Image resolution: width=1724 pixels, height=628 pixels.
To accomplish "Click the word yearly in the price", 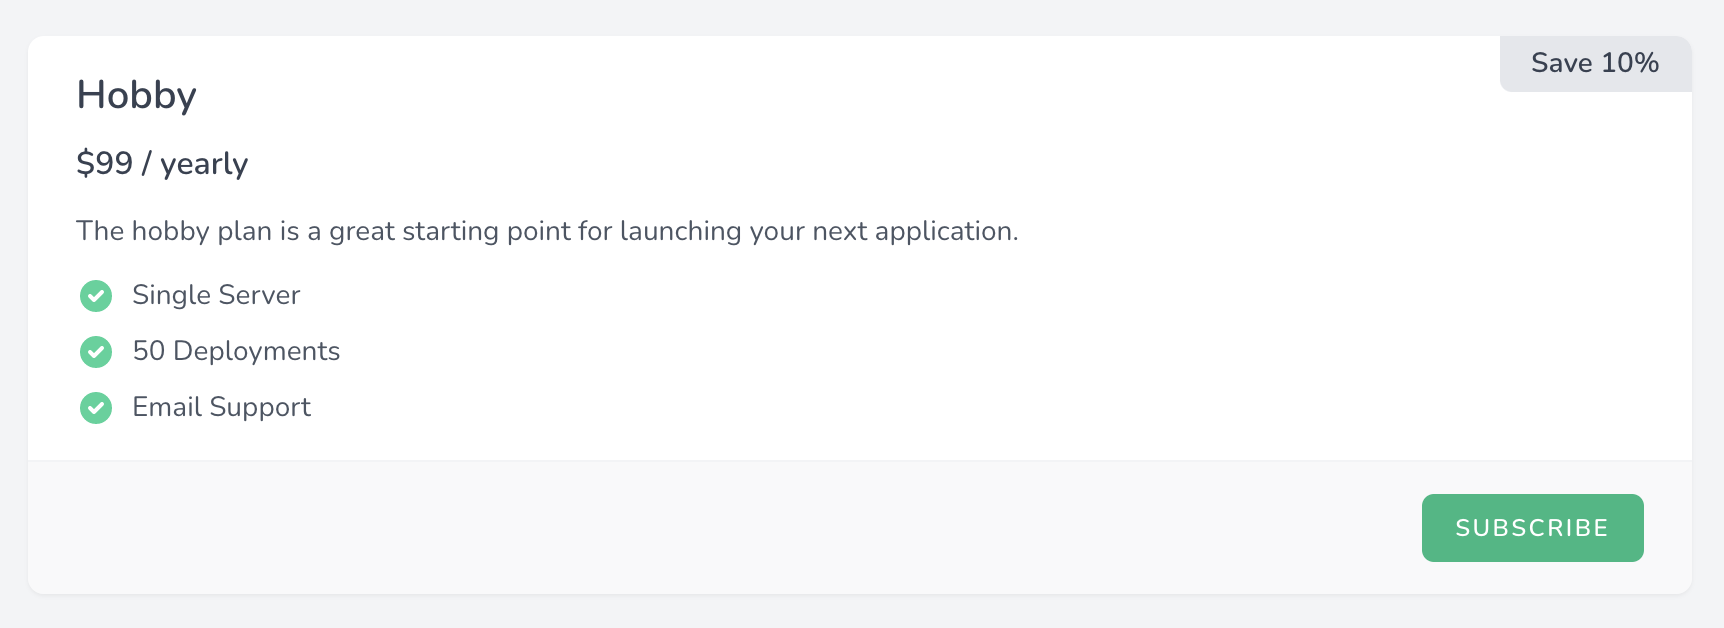I will point(204,164).
